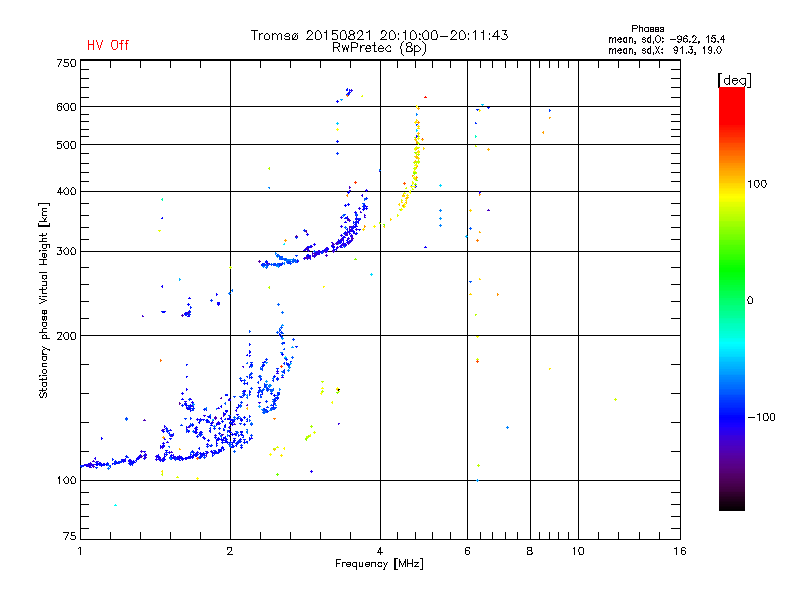Click the y-axis tick label '300'
This screenshot has width=800, height=600.
pyautogui.click(x=66, y=251)
